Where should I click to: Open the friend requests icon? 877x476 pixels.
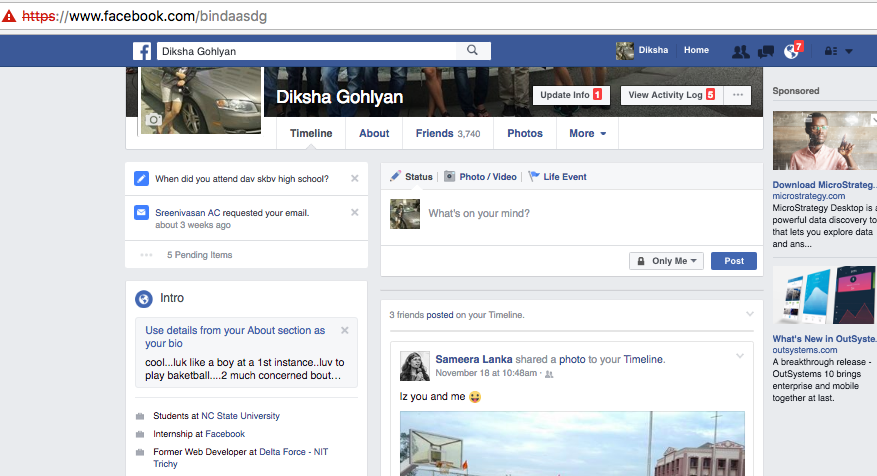coord(741,51)
